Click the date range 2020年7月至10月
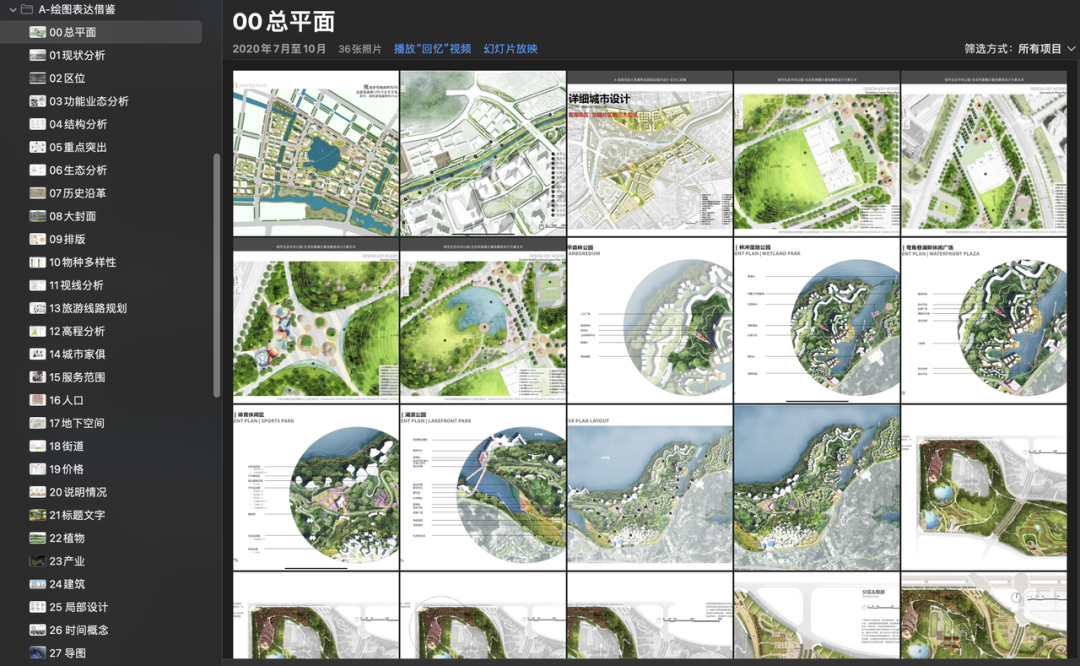 (x=279, y=49)
